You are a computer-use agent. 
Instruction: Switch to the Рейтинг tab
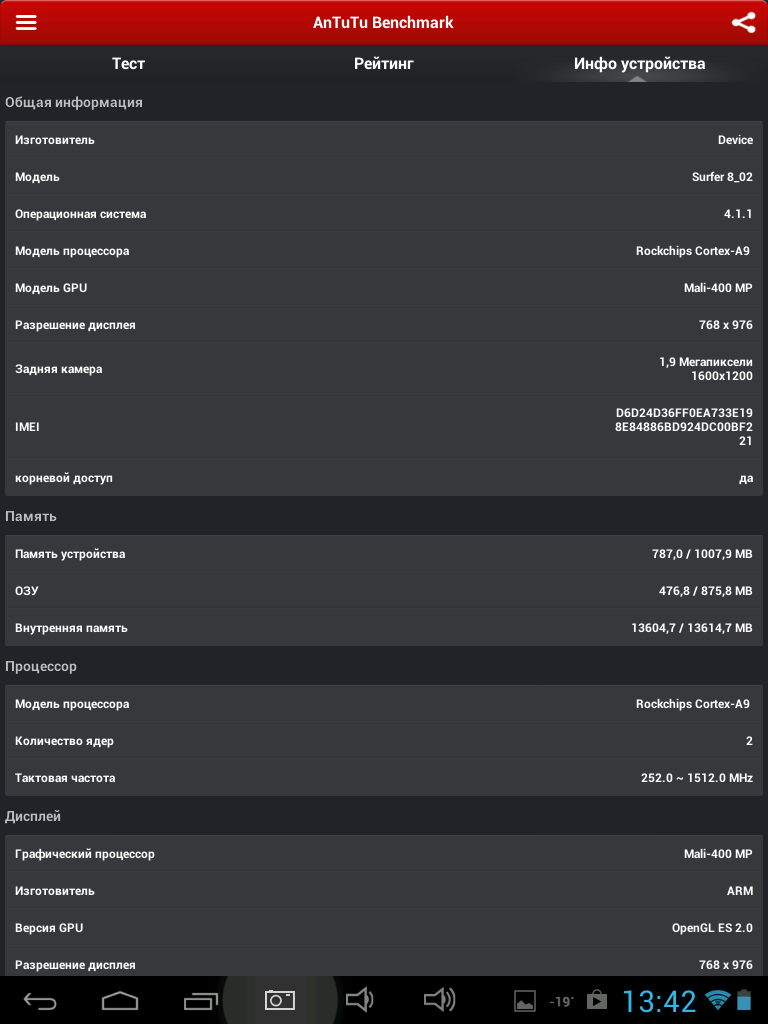pyautogui.click(x=383, y=64)
